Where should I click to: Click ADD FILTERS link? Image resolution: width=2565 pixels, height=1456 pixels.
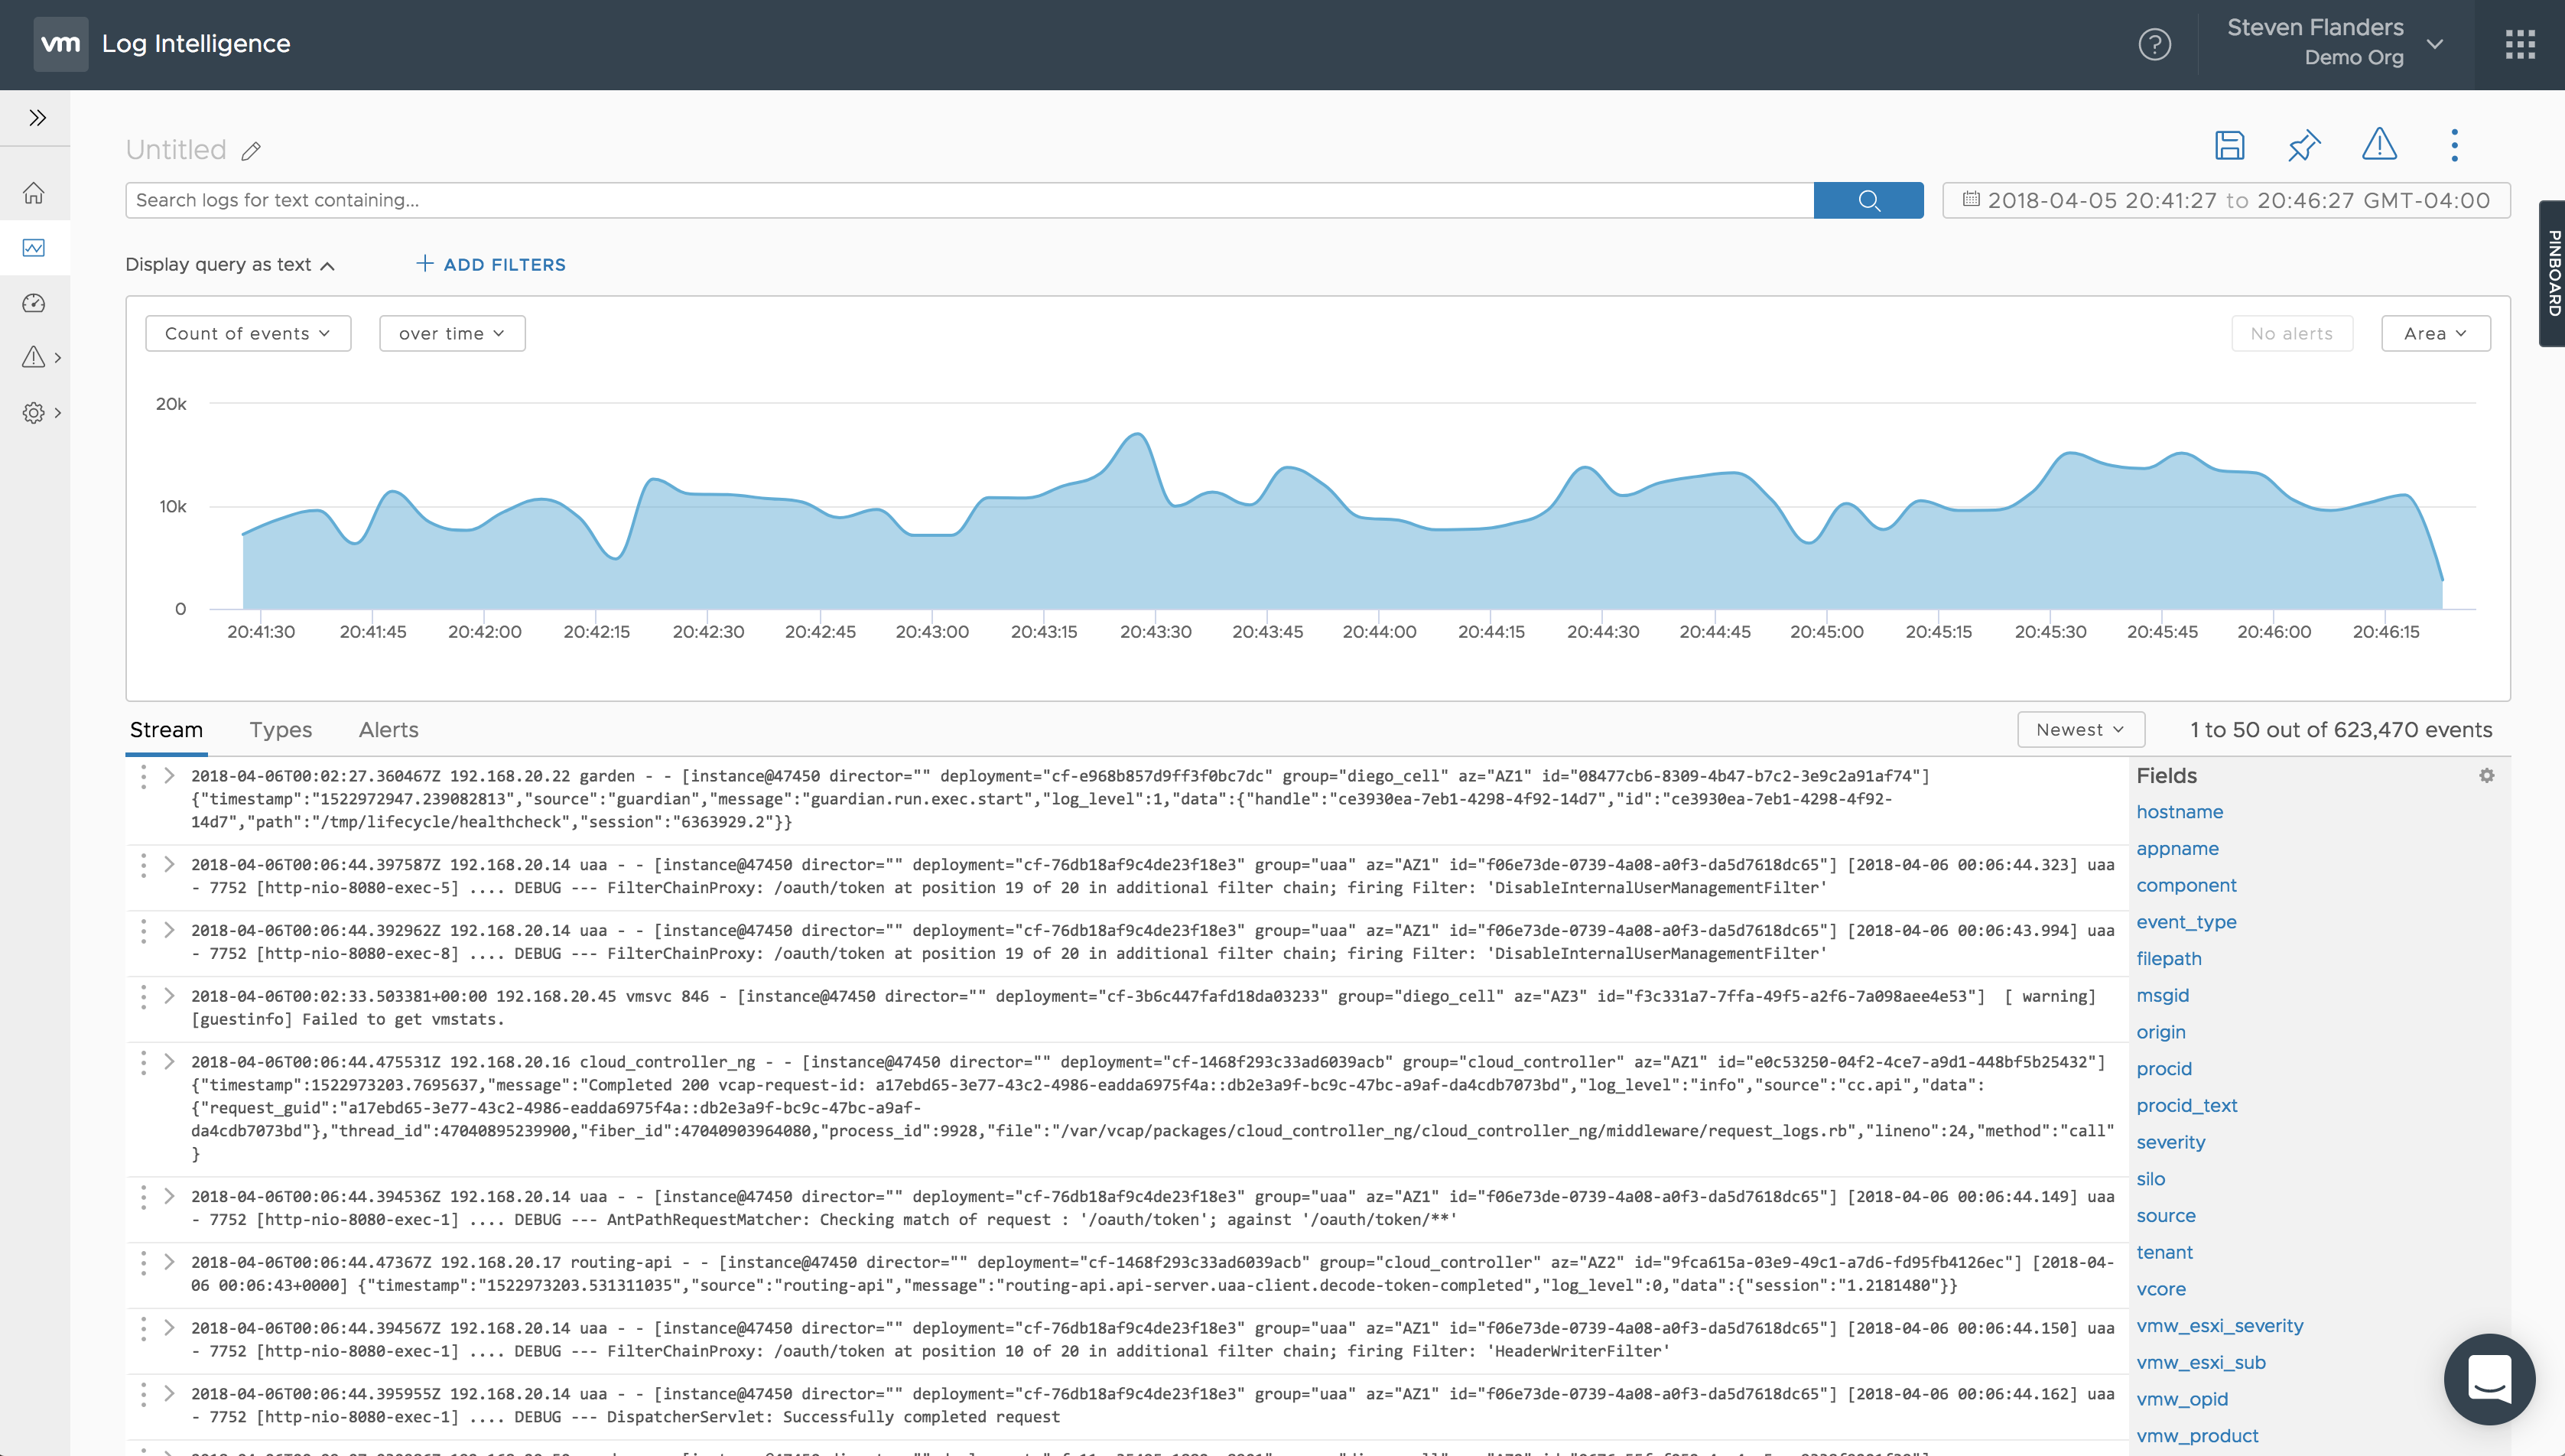491,265
